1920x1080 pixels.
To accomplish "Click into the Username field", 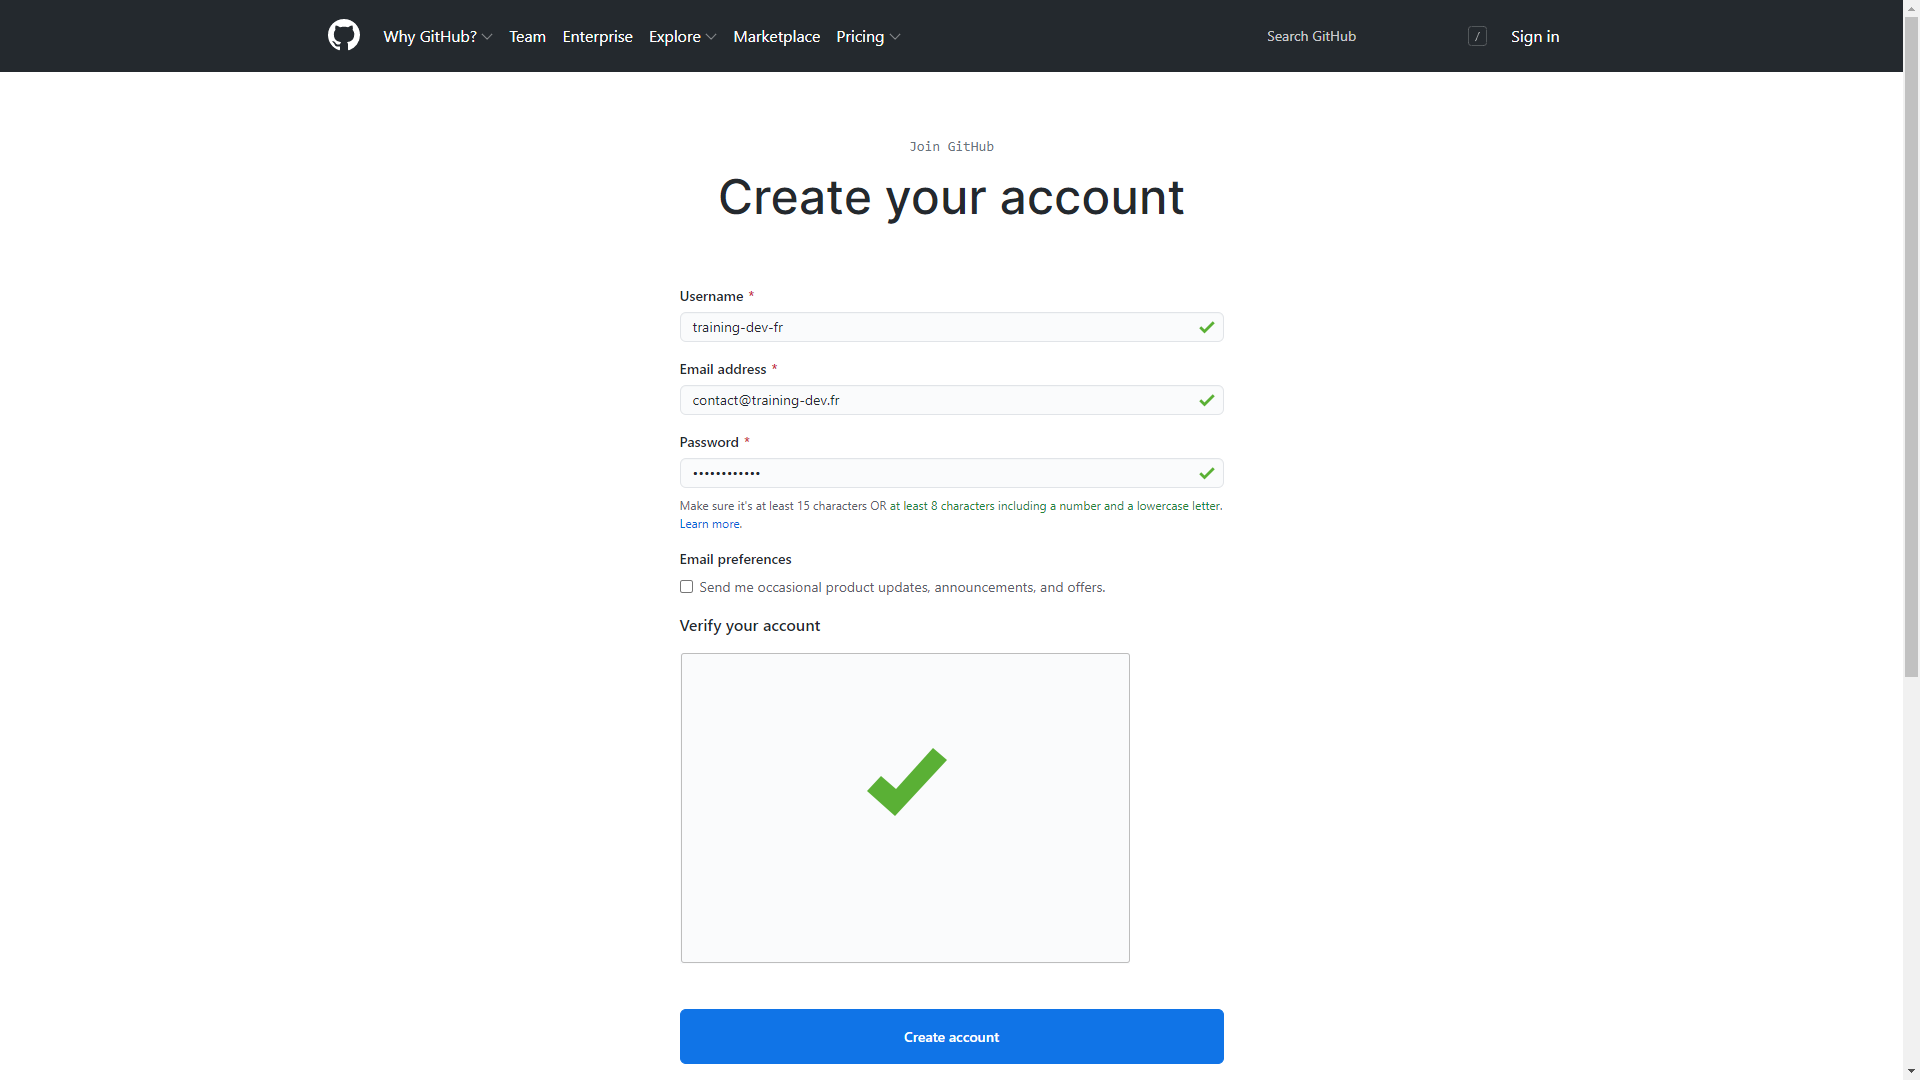I will coord(951,327).
